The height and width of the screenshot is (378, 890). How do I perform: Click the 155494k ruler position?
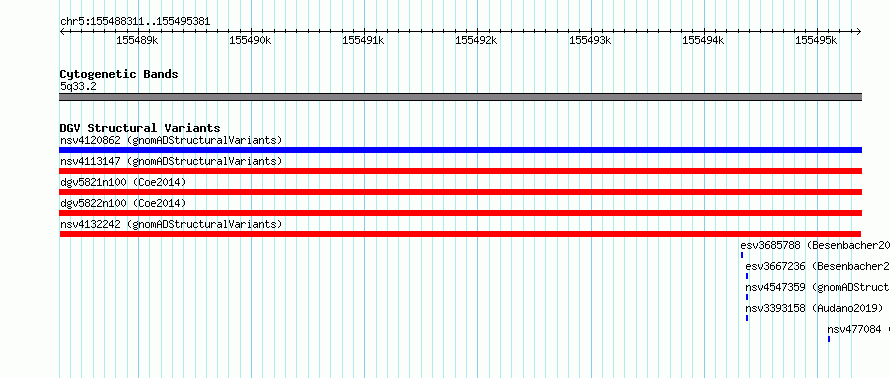tap(703, 40)
